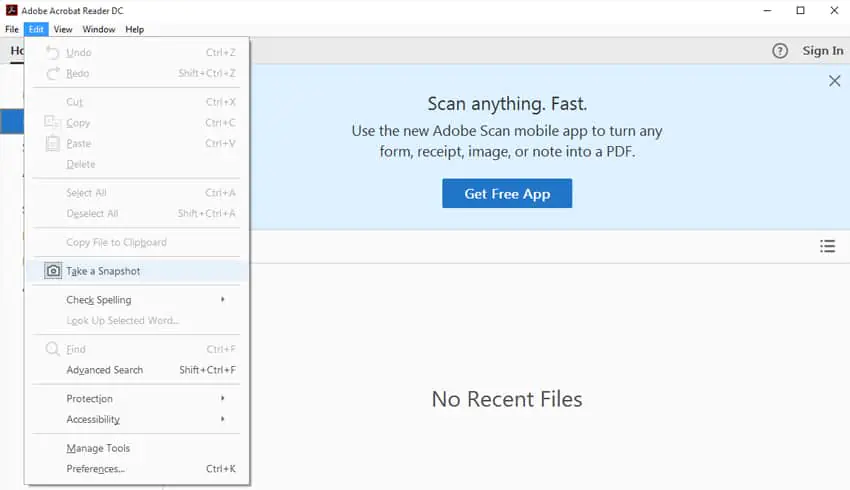Screen dimensions: 850x490
Task: Open the File menu
Action: pos(12,29)
